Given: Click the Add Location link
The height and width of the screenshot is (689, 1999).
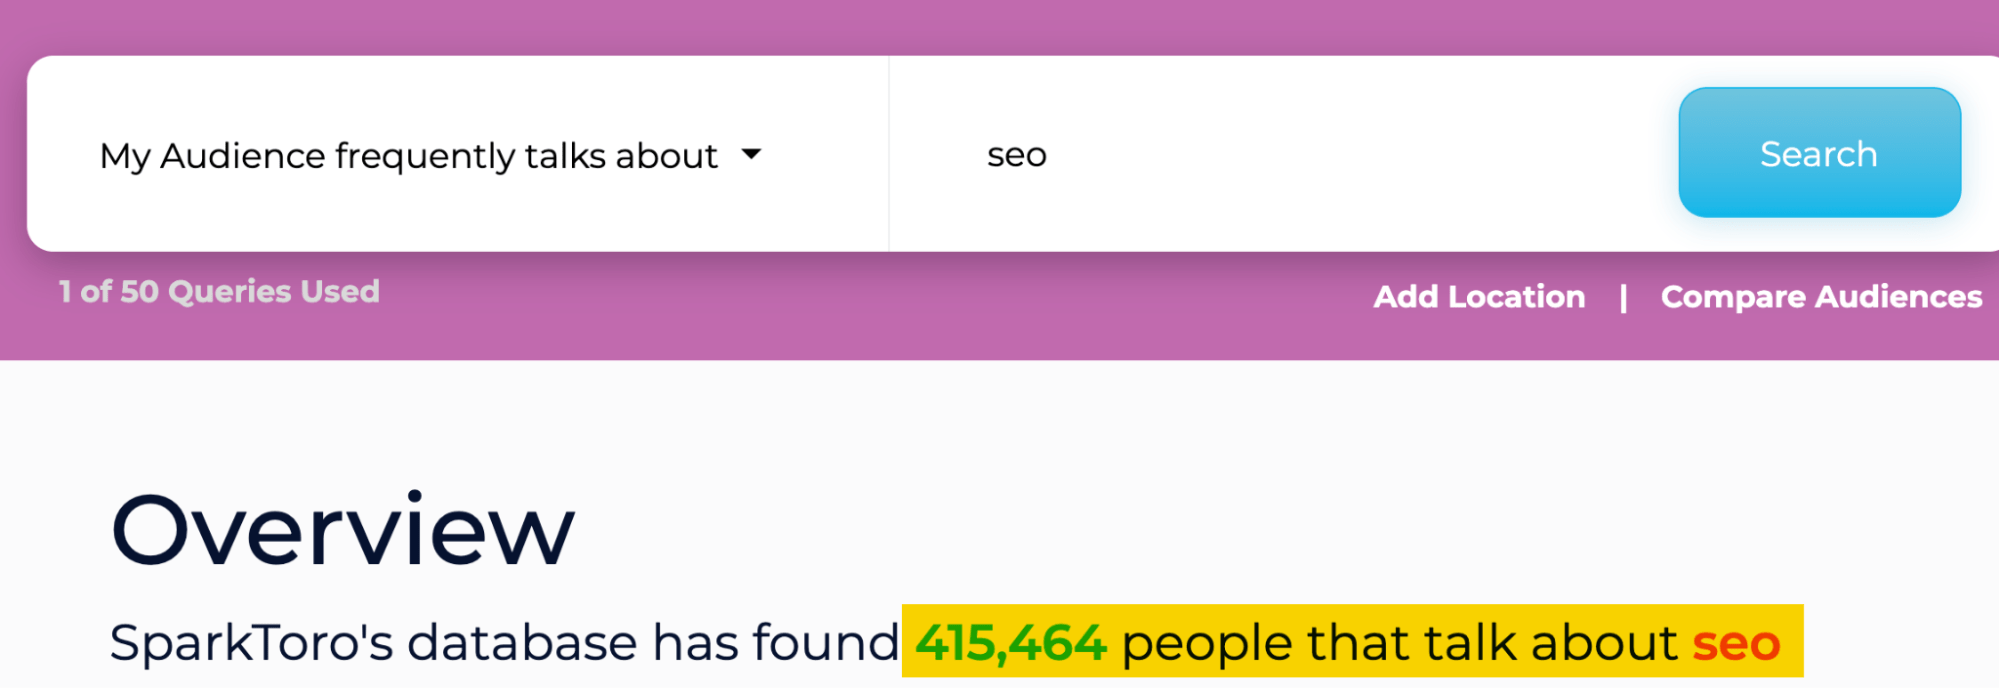Looking at the screenshot, I should point(1479,296).
